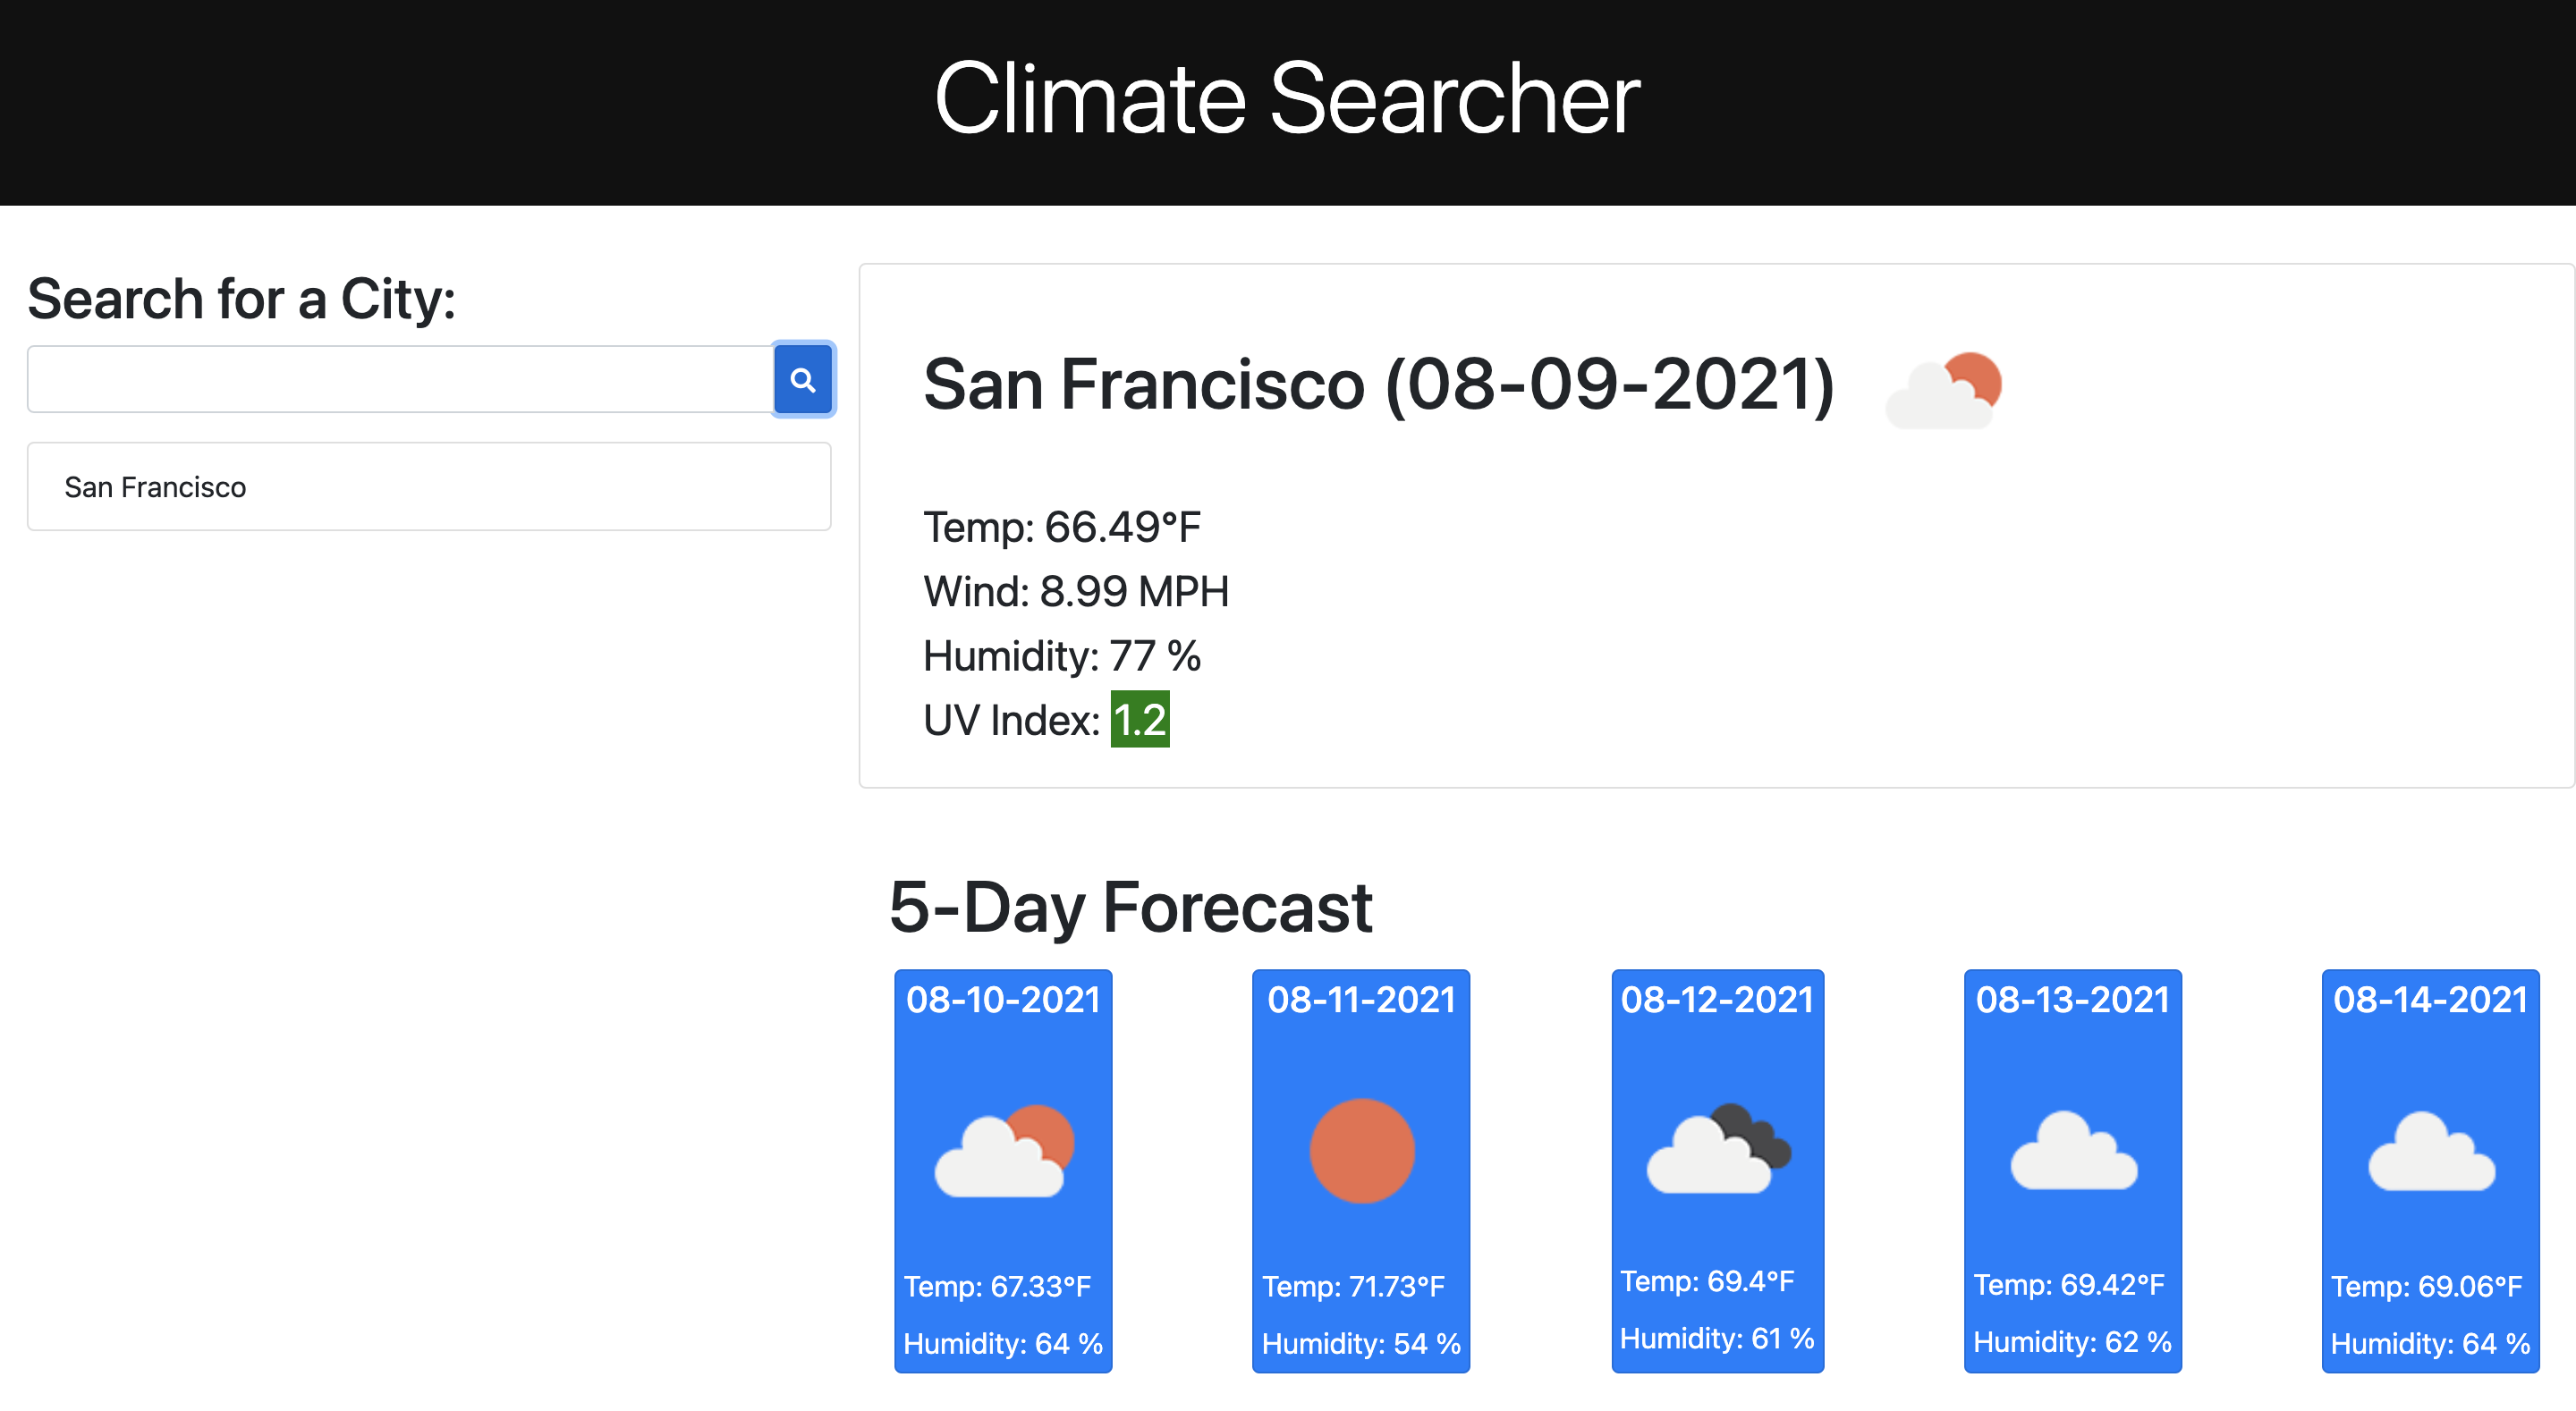Click the 08-11-2021 forecast date label
The width and height of the screenshot is (2576, 1411).
click(x=1361, y=1000)
